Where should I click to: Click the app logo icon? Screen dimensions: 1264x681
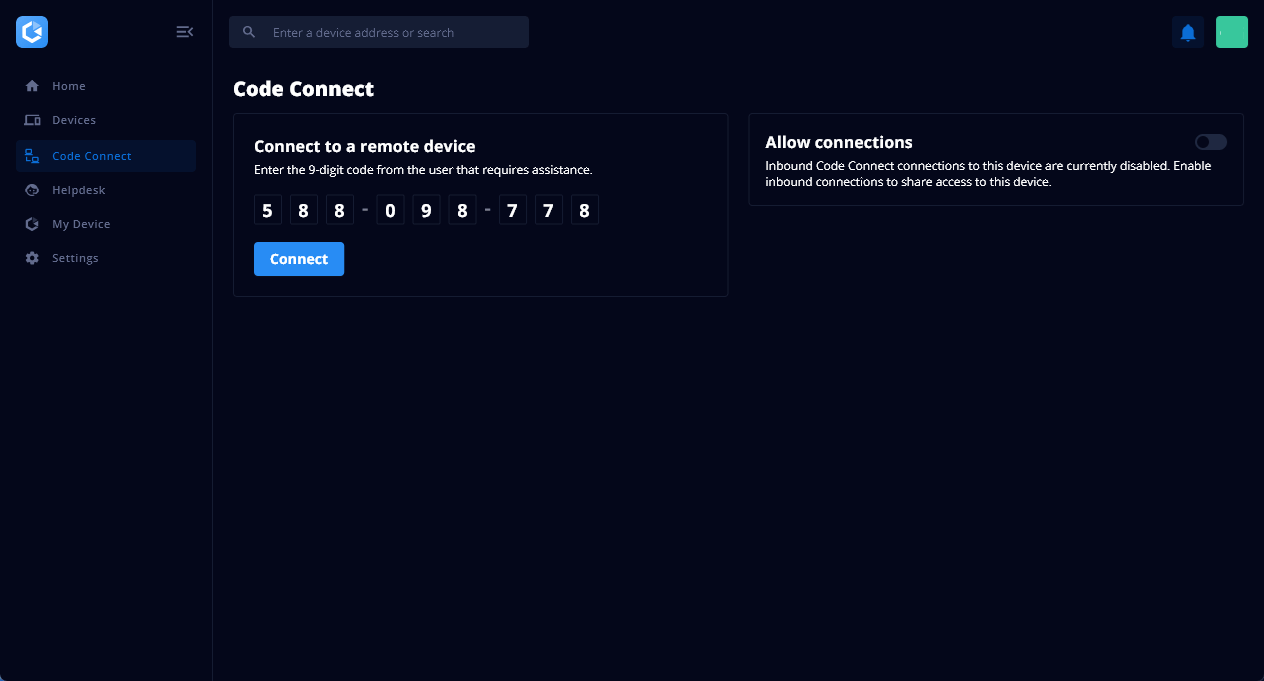tap(32, 32)
